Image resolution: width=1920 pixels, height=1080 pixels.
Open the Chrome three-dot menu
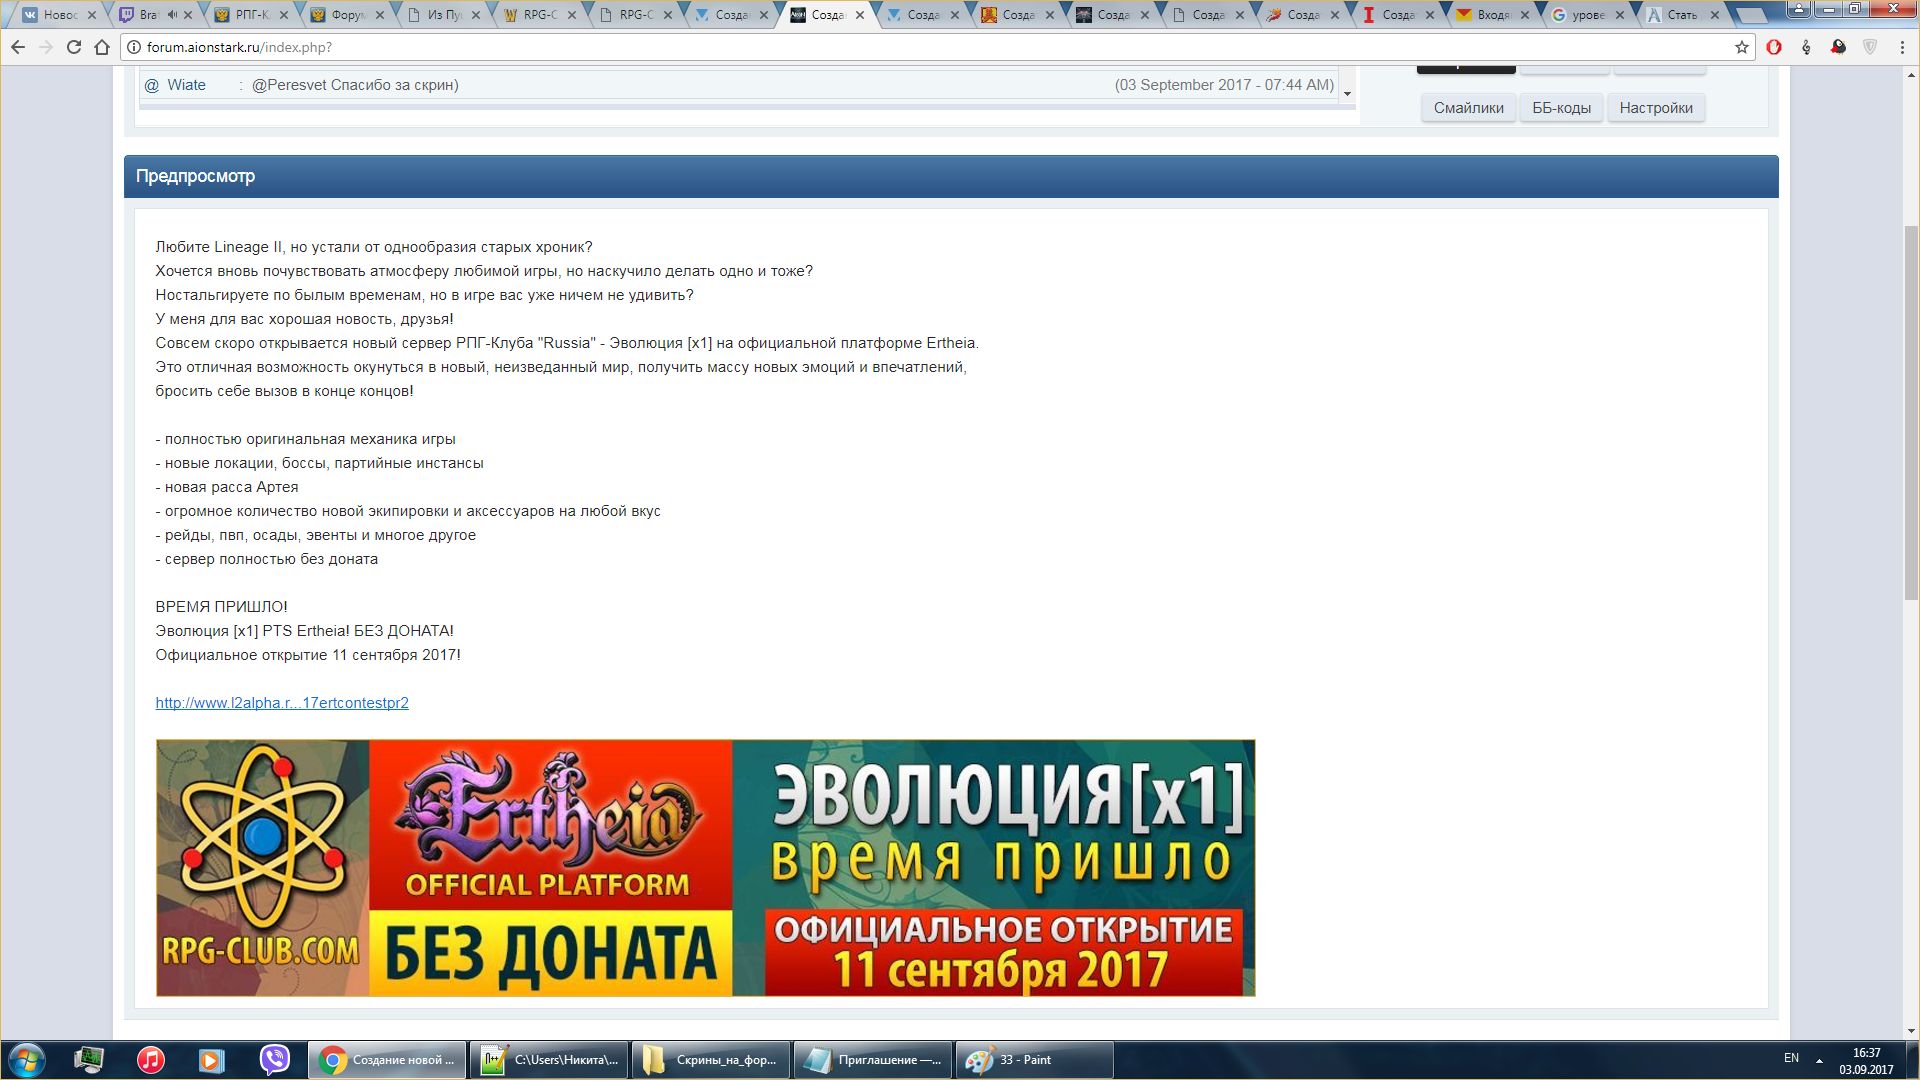[1902, 47]
